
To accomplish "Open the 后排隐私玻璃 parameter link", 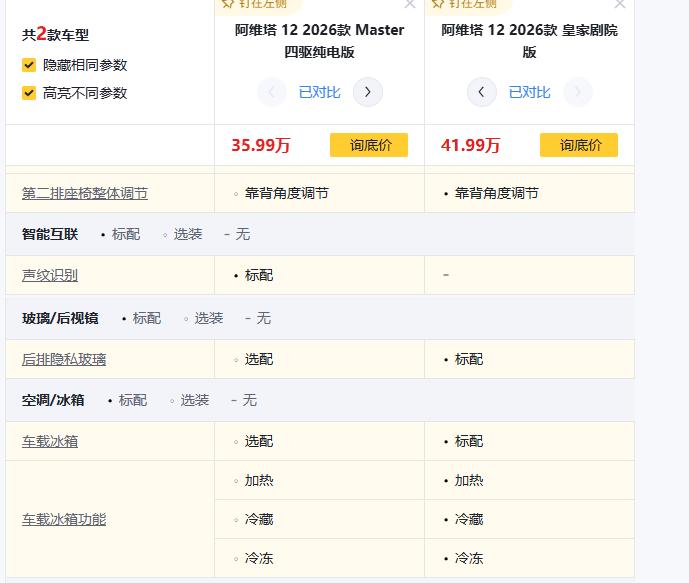I will [x=64, y=359].
